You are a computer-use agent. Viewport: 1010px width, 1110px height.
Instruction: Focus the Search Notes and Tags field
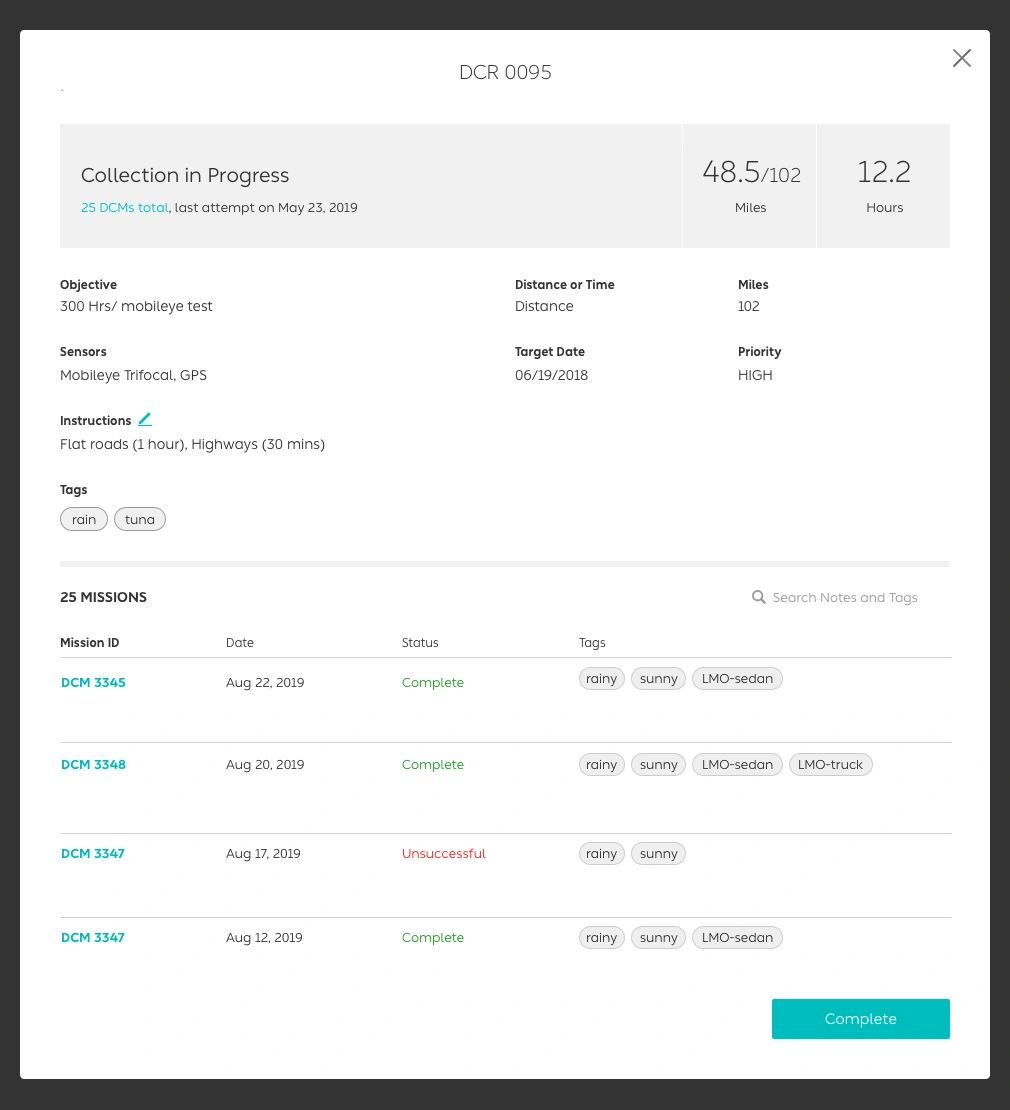pyautogui.click(x=845, y=598)
